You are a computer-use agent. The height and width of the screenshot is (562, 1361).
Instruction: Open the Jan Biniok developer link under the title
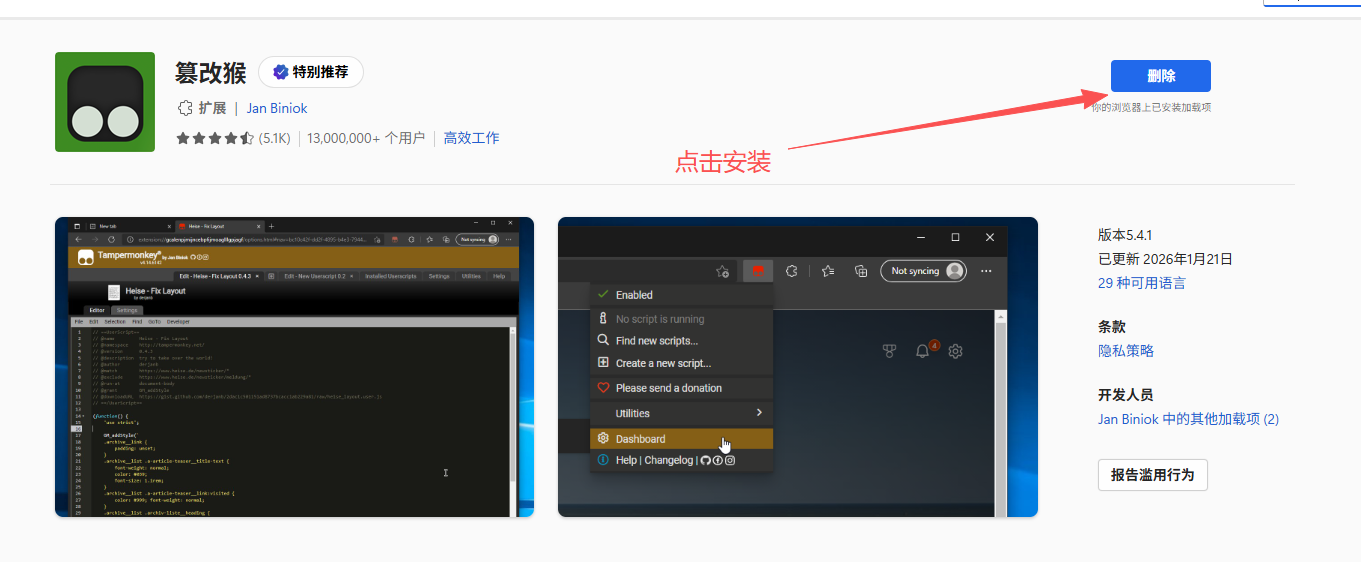point(277,108)
